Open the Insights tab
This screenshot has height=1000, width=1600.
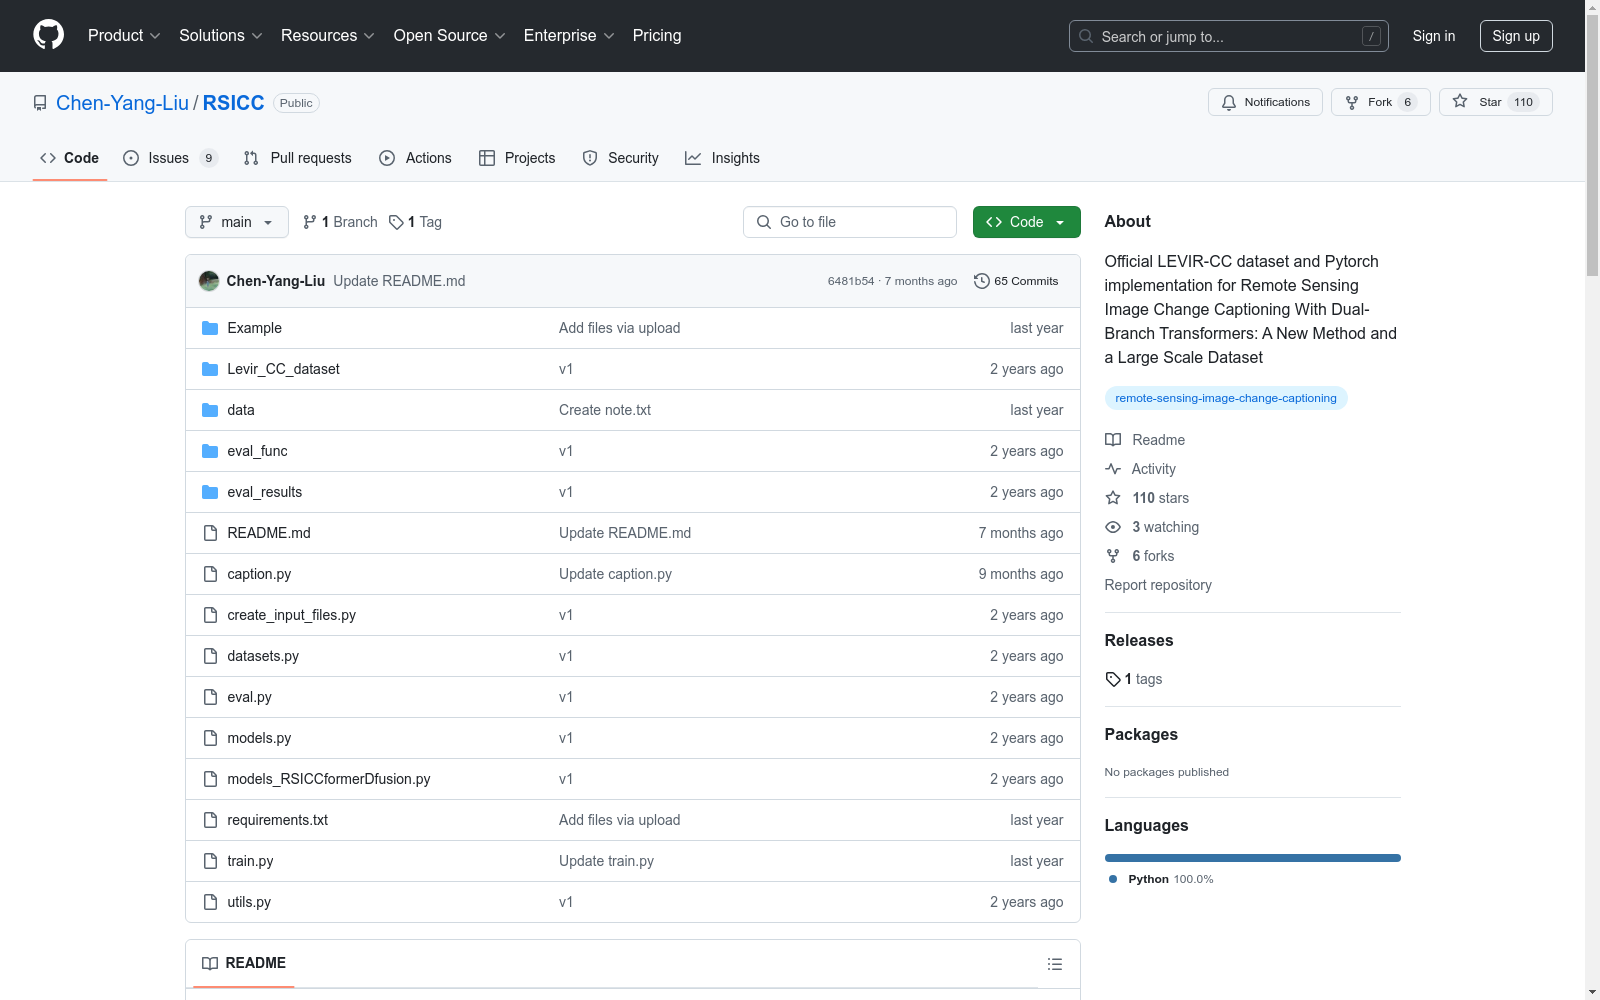[x=722, y=158]
